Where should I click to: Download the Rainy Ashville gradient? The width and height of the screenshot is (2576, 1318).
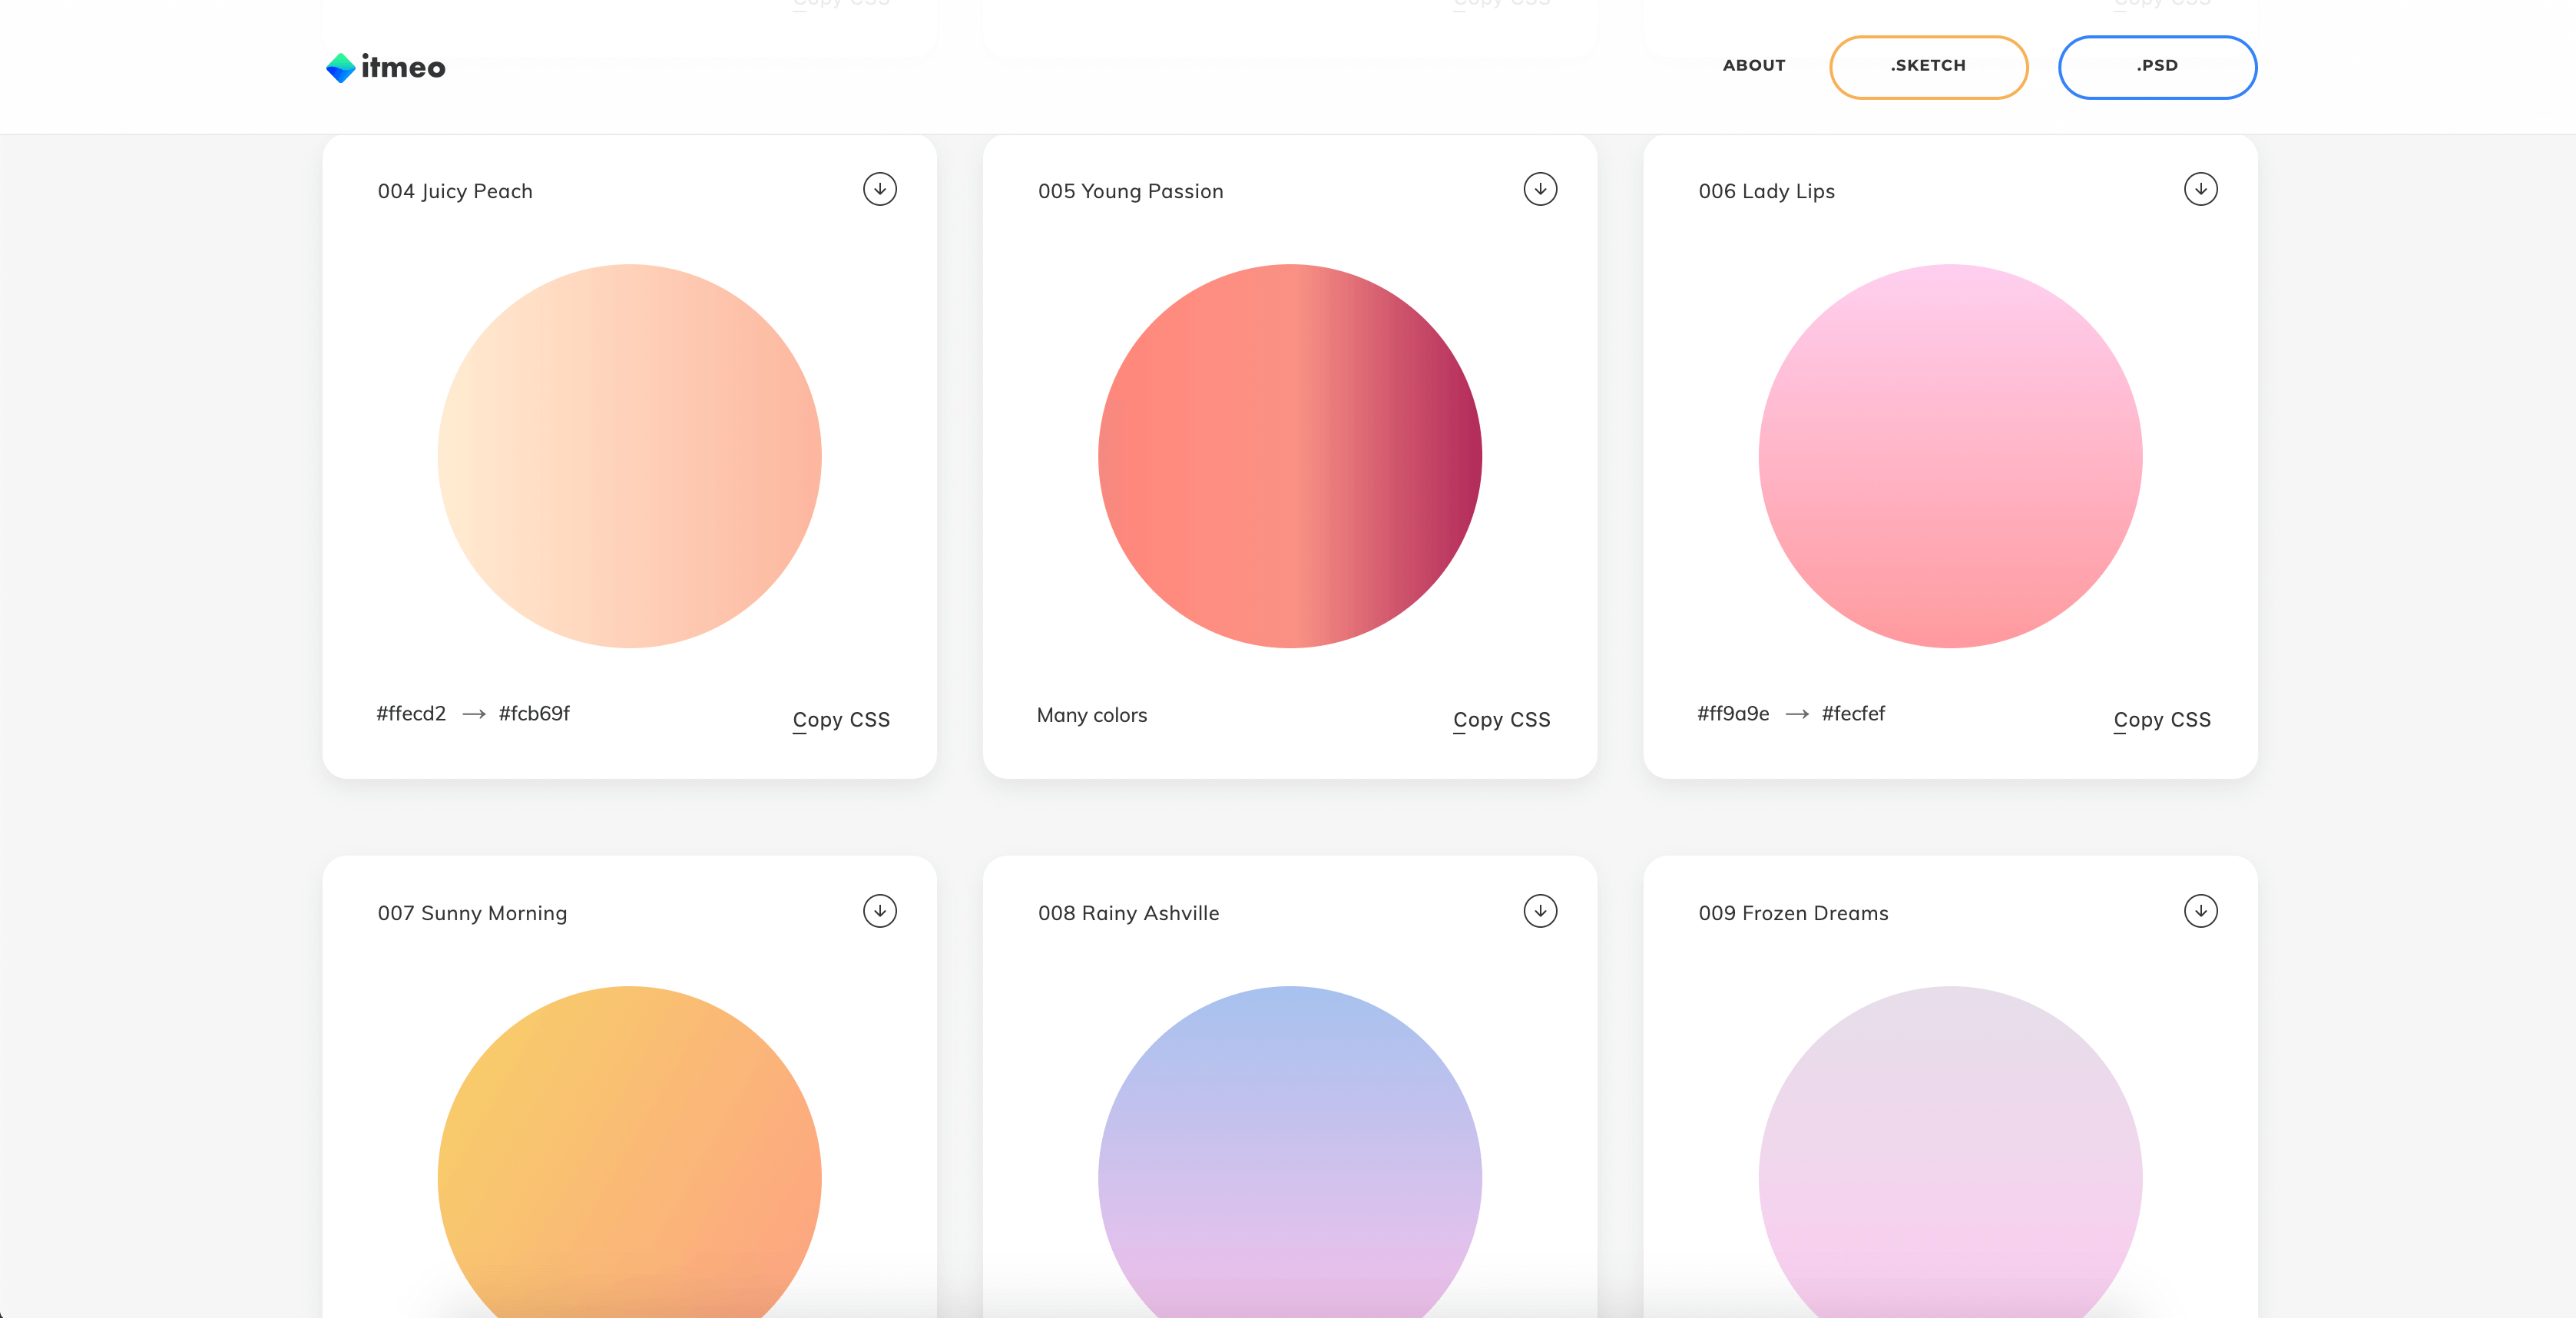[x=1540, y=911]
